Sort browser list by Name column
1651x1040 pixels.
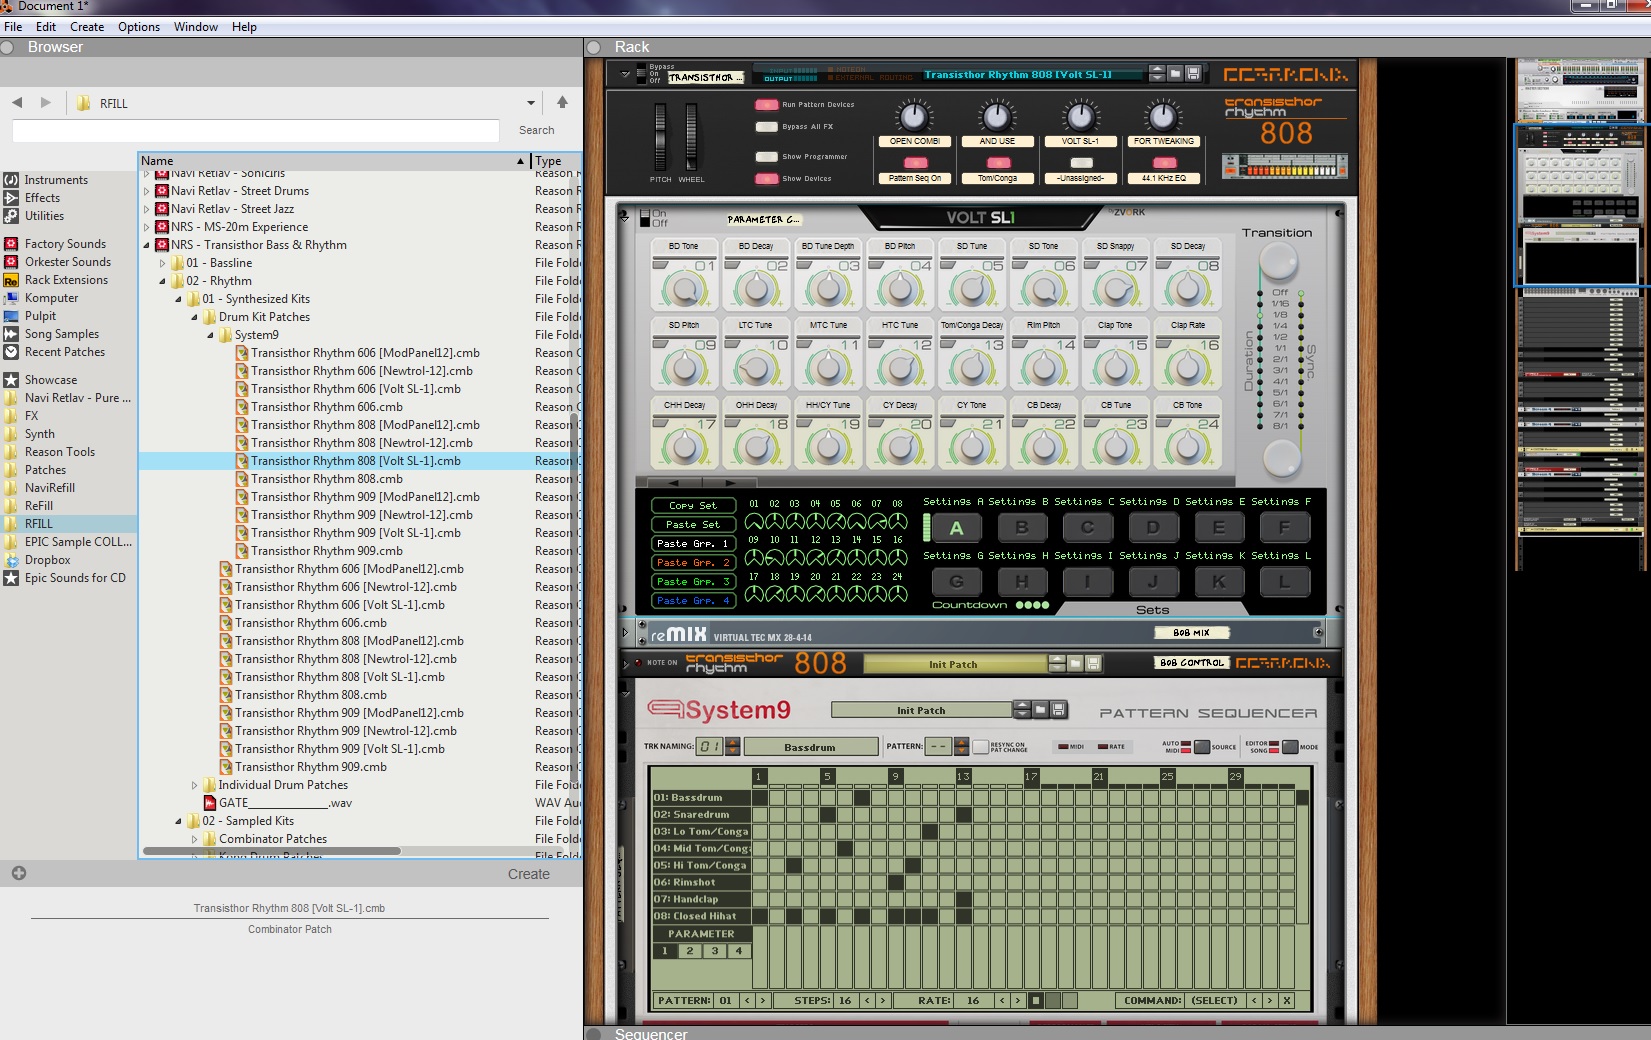pos(333,161)
